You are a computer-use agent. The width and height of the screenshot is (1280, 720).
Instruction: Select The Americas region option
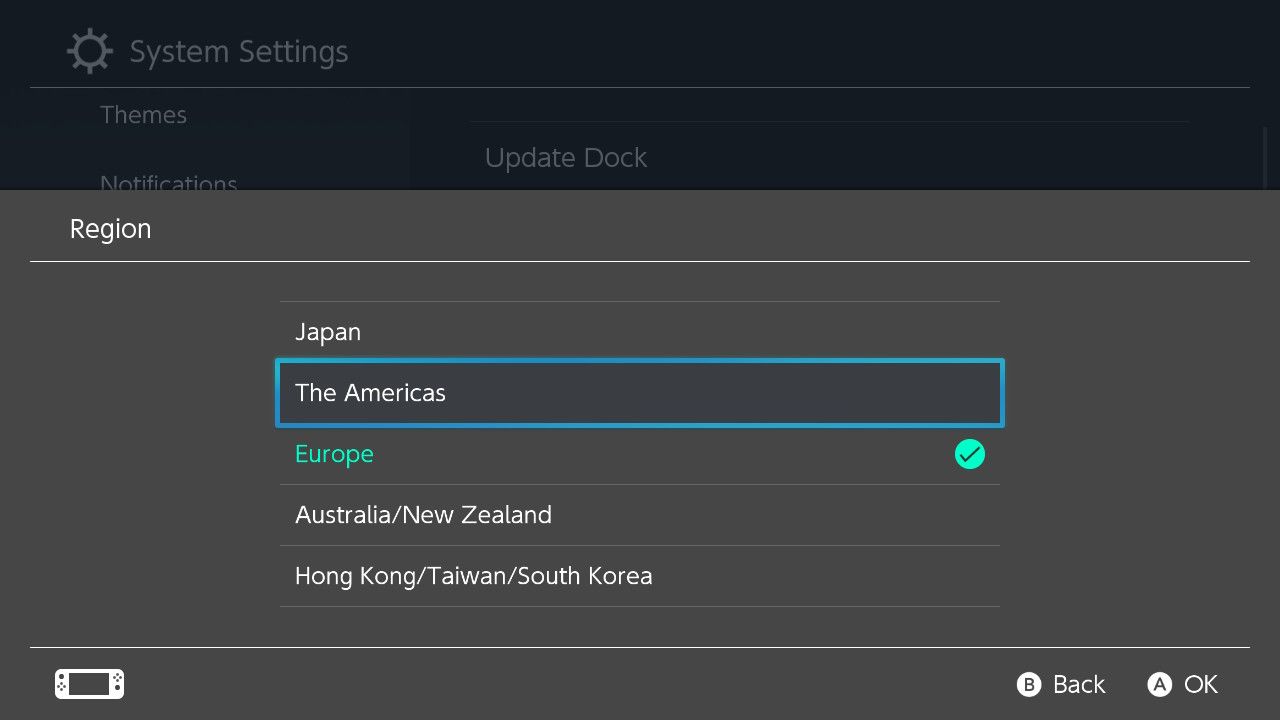click(x=640, y=393)
